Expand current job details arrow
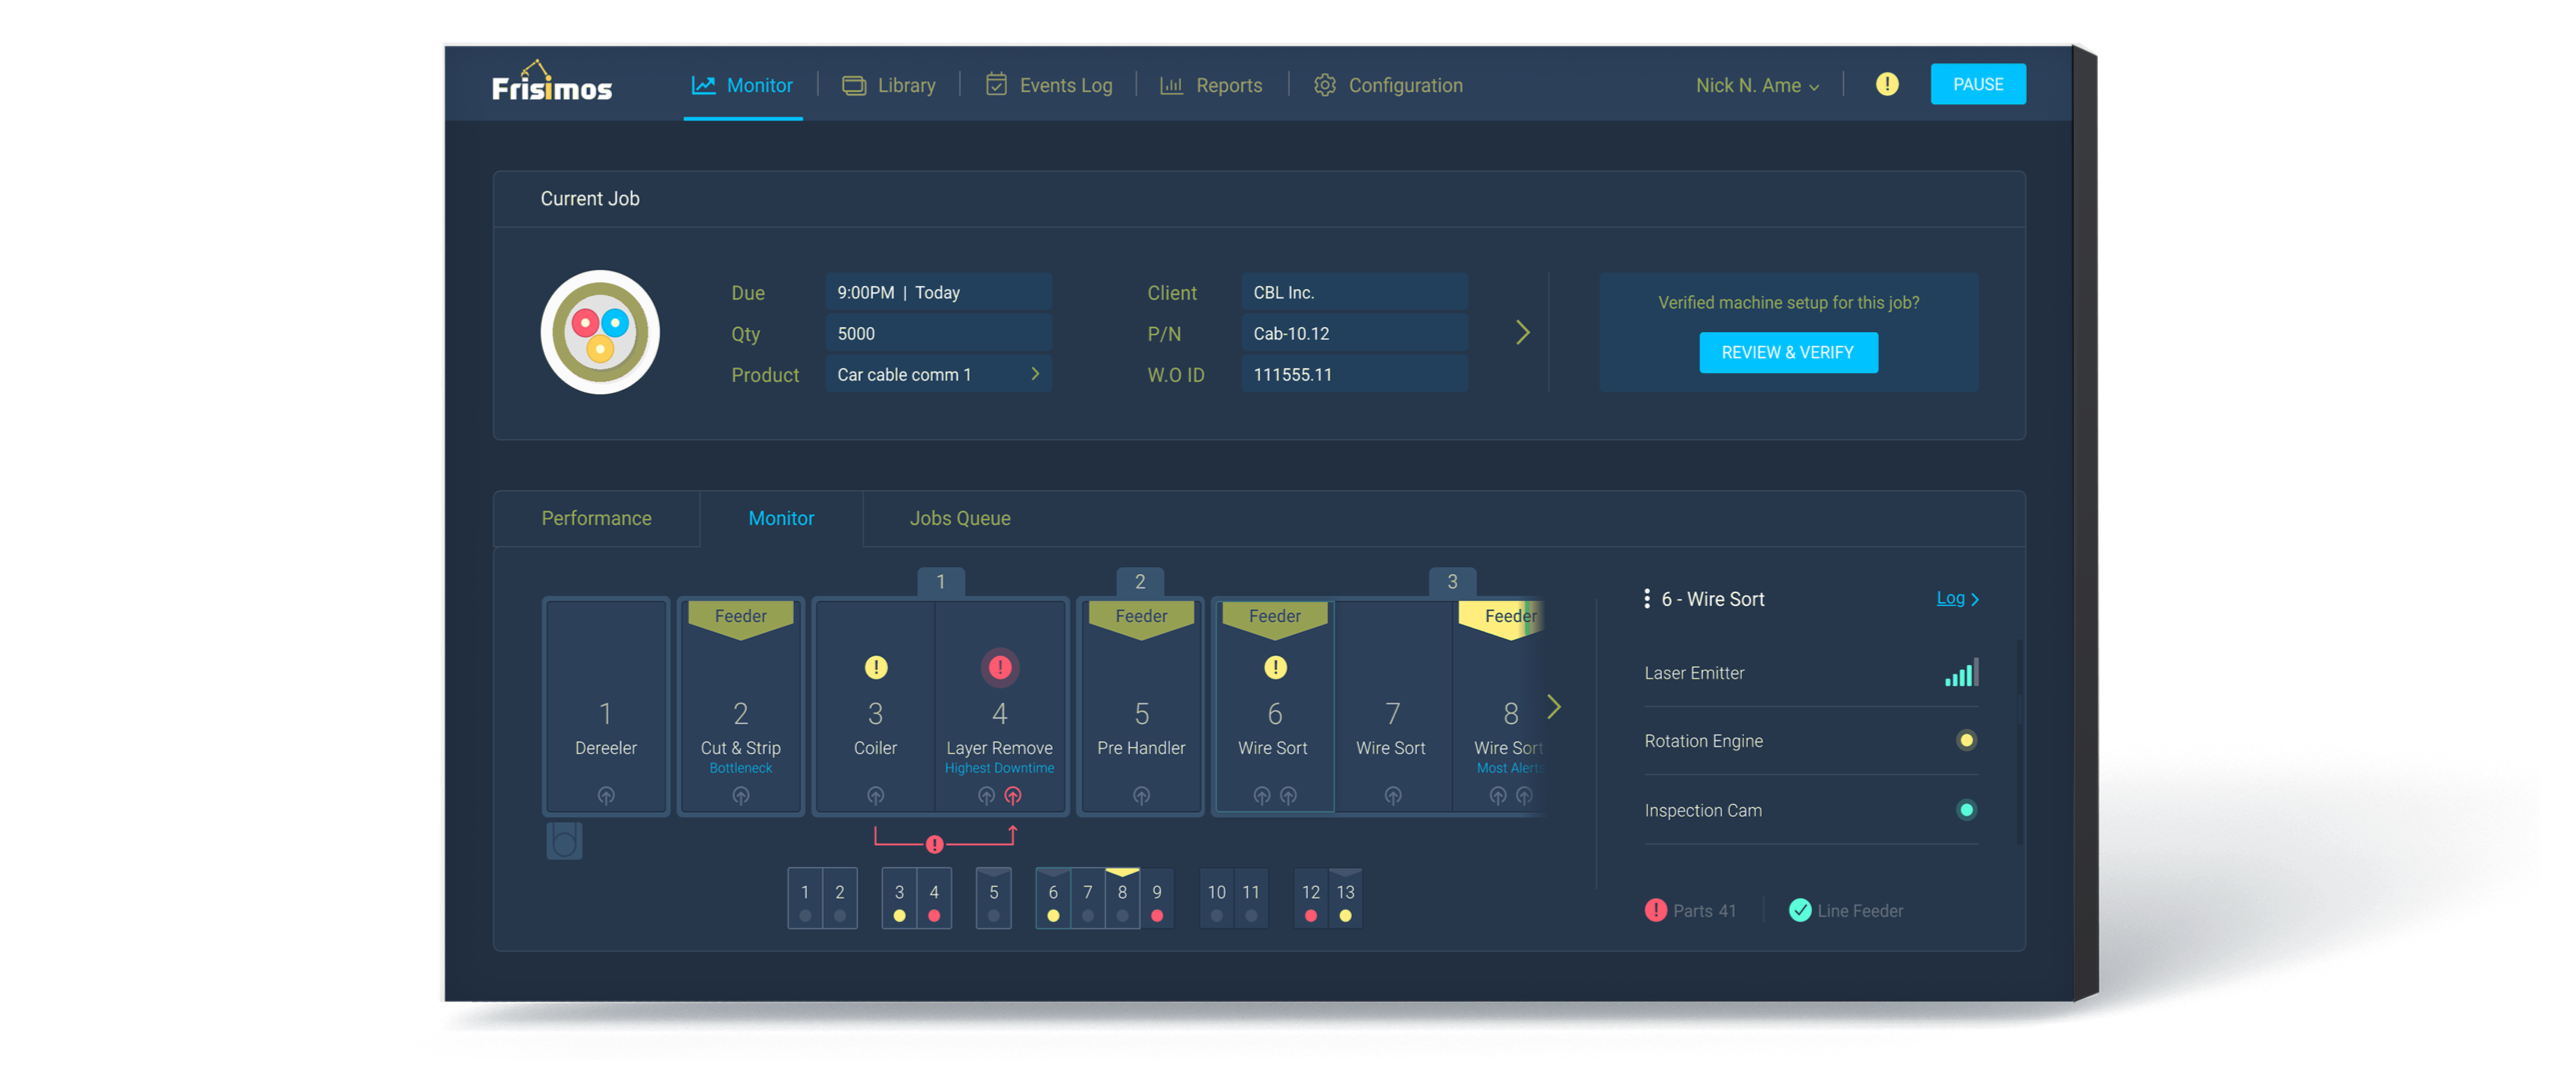The height and width of the screenshot is (1071, 2552). [1522, 333]
